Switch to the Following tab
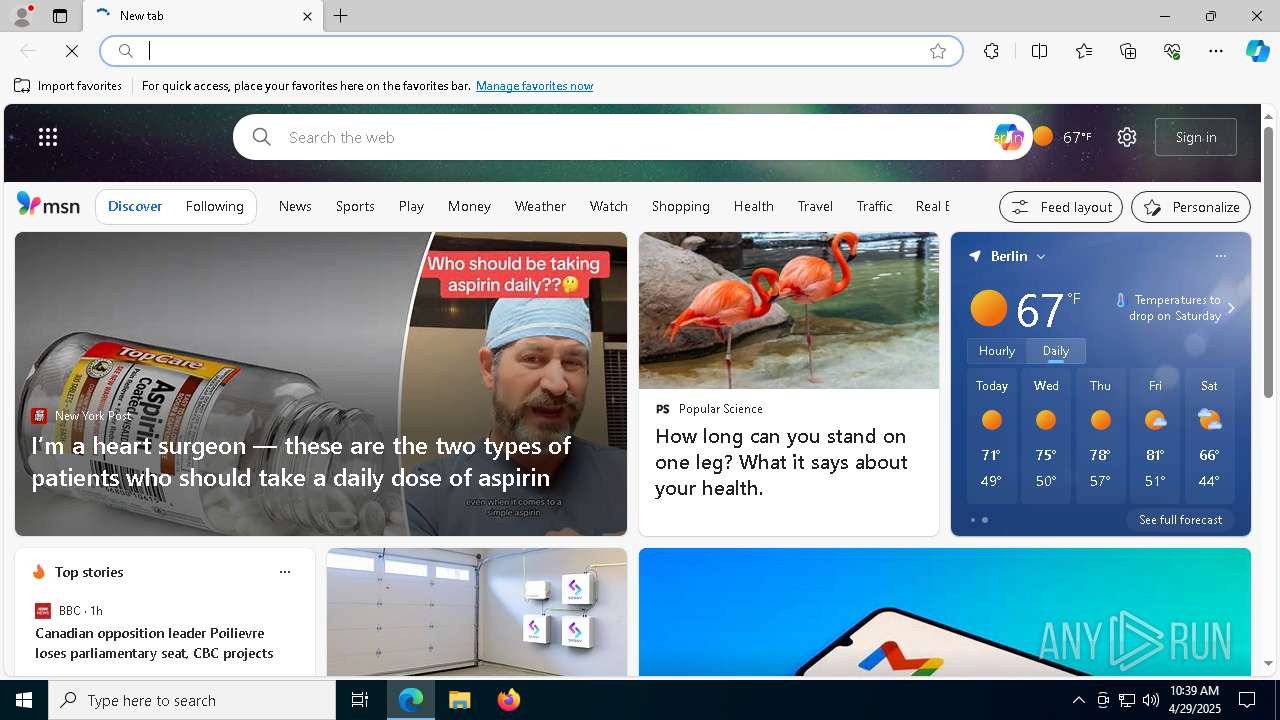The image size is (1280, 720). [x=214, y=206]
